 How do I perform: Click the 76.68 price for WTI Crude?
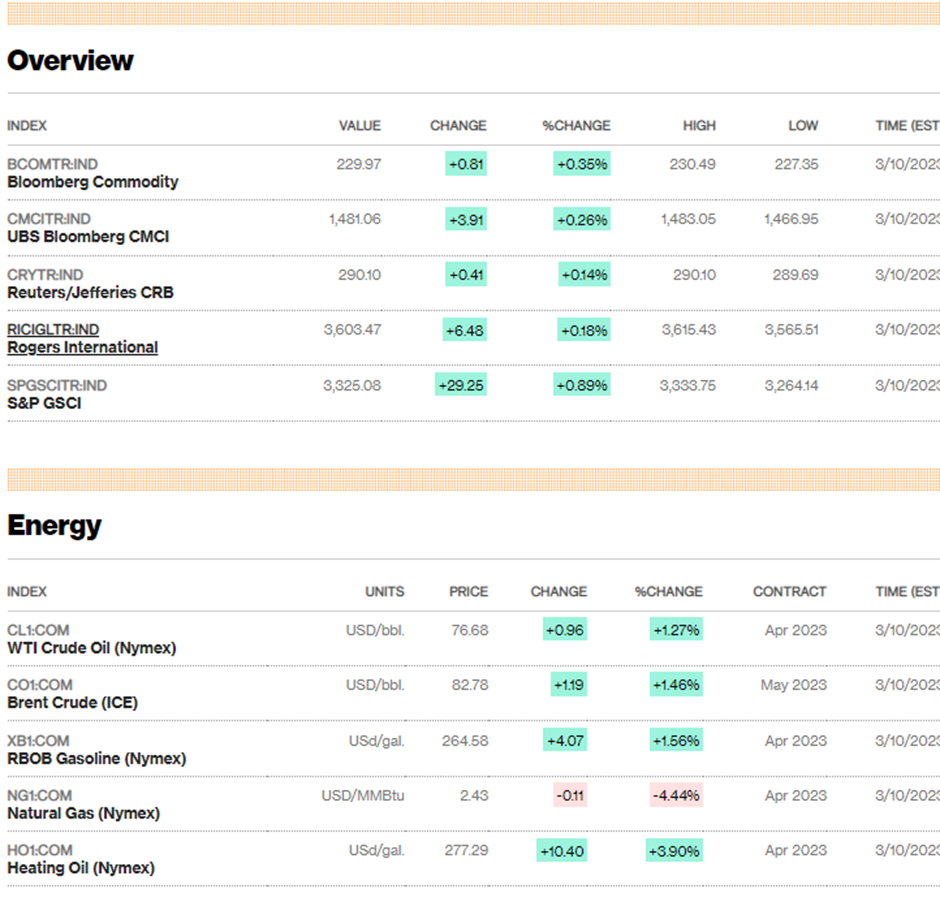pos(470,630)
